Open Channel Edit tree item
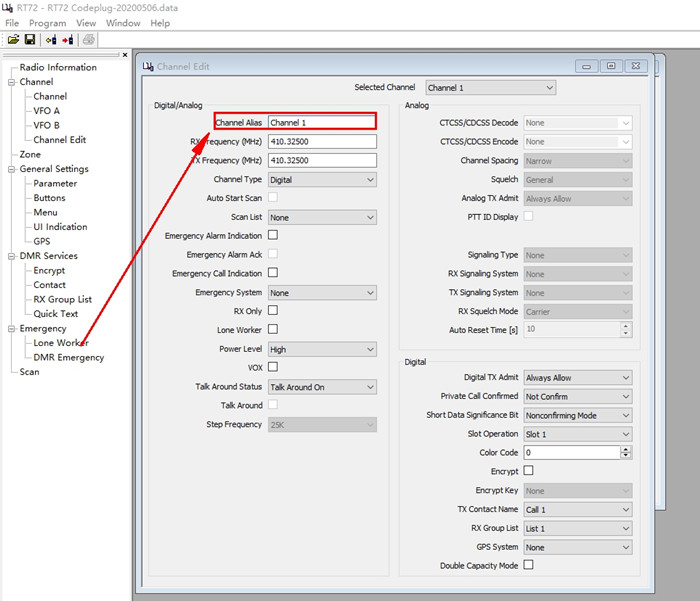Viewport: 700px width, 601px height. pos(59,140)
